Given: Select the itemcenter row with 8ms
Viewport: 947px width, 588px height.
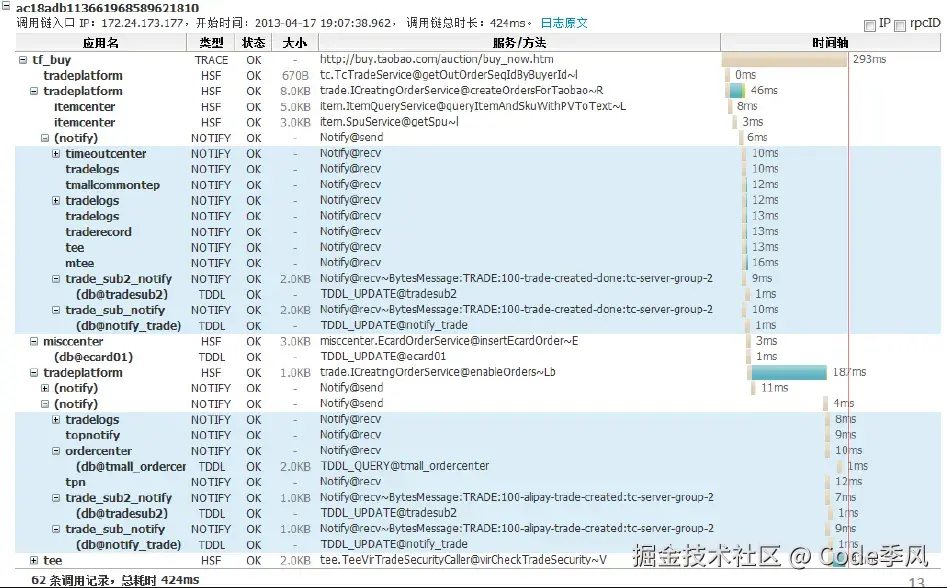Looking at the screenshot, I should tap(478, 107).
